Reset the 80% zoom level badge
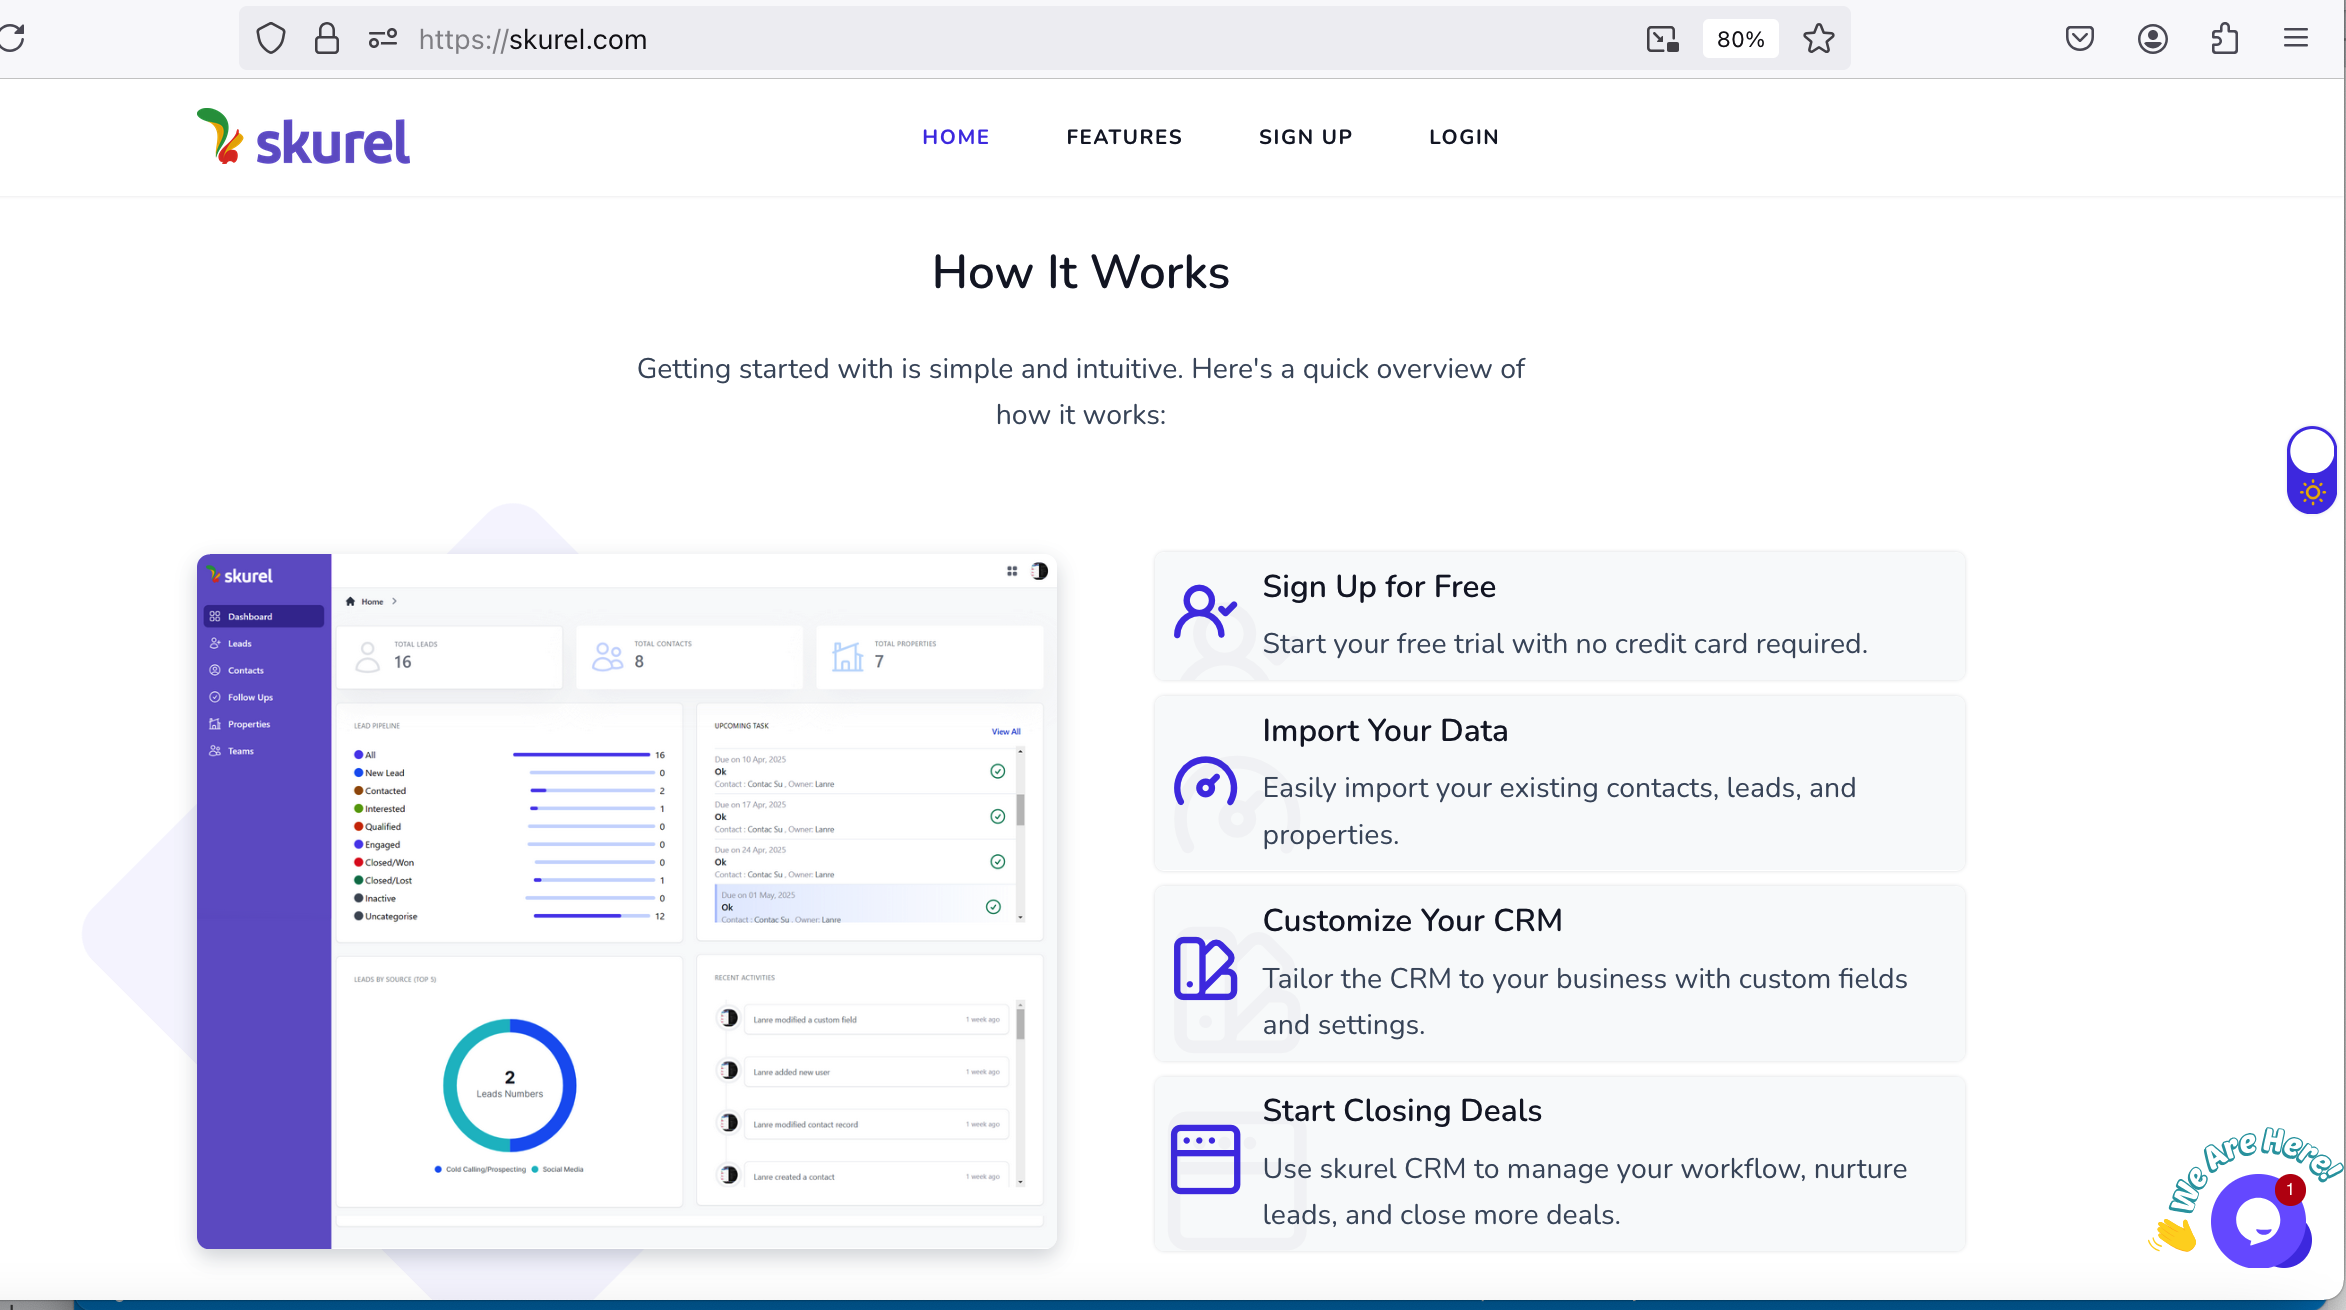This screenshot has width=2346, height=1310. pos(1741,39)
